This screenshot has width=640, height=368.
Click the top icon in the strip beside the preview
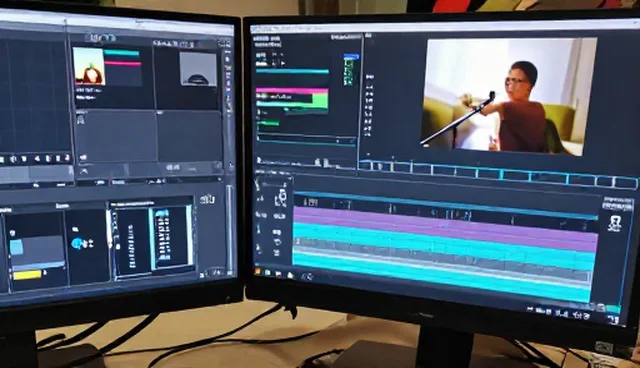pyautogui.click(x=369, y=77)
